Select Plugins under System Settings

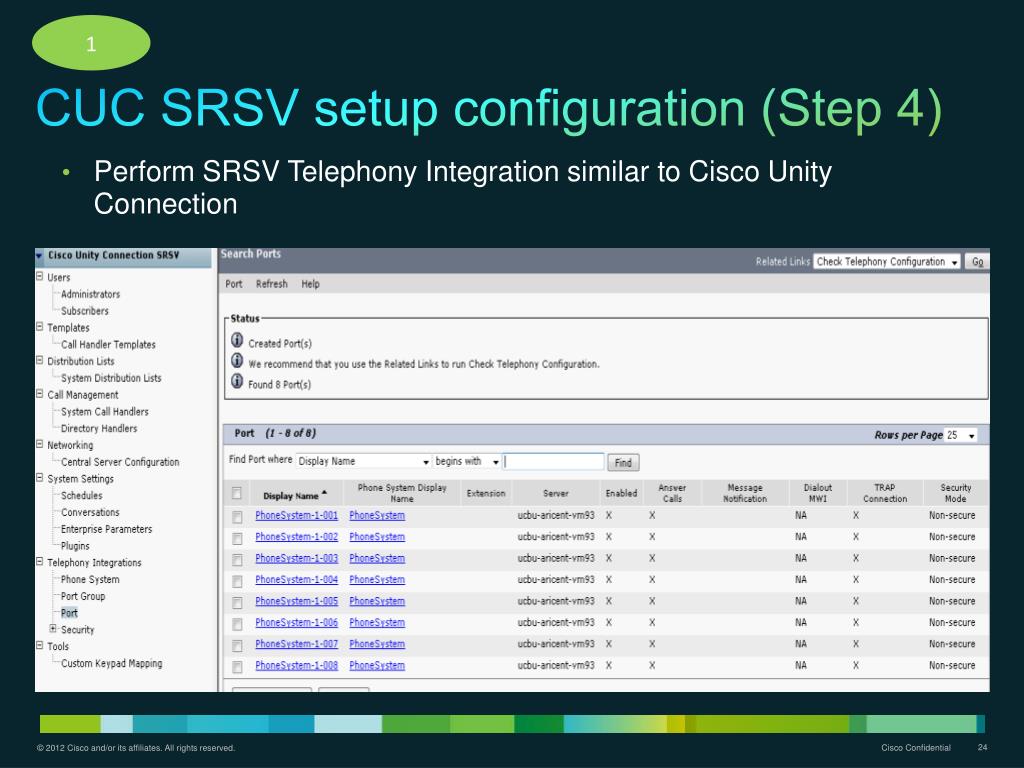pyautogui.click(x=75, y=546)
